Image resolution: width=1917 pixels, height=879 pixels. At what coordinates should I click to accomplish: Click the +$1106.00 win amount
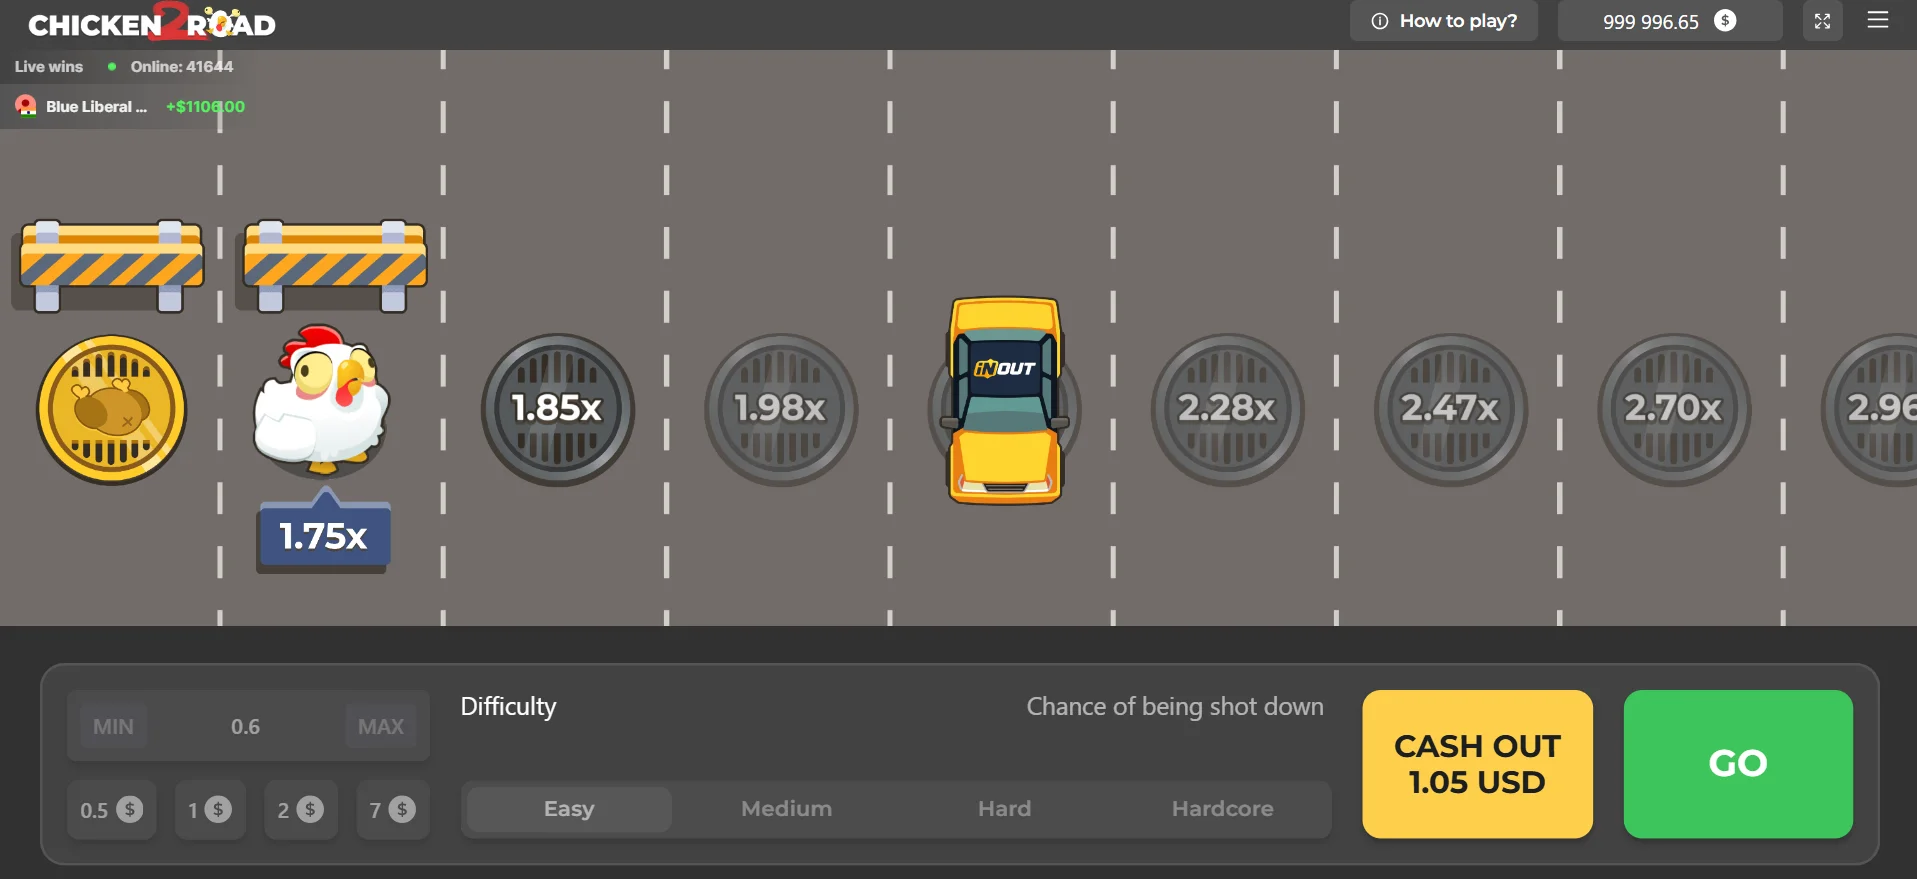(205, 106)
